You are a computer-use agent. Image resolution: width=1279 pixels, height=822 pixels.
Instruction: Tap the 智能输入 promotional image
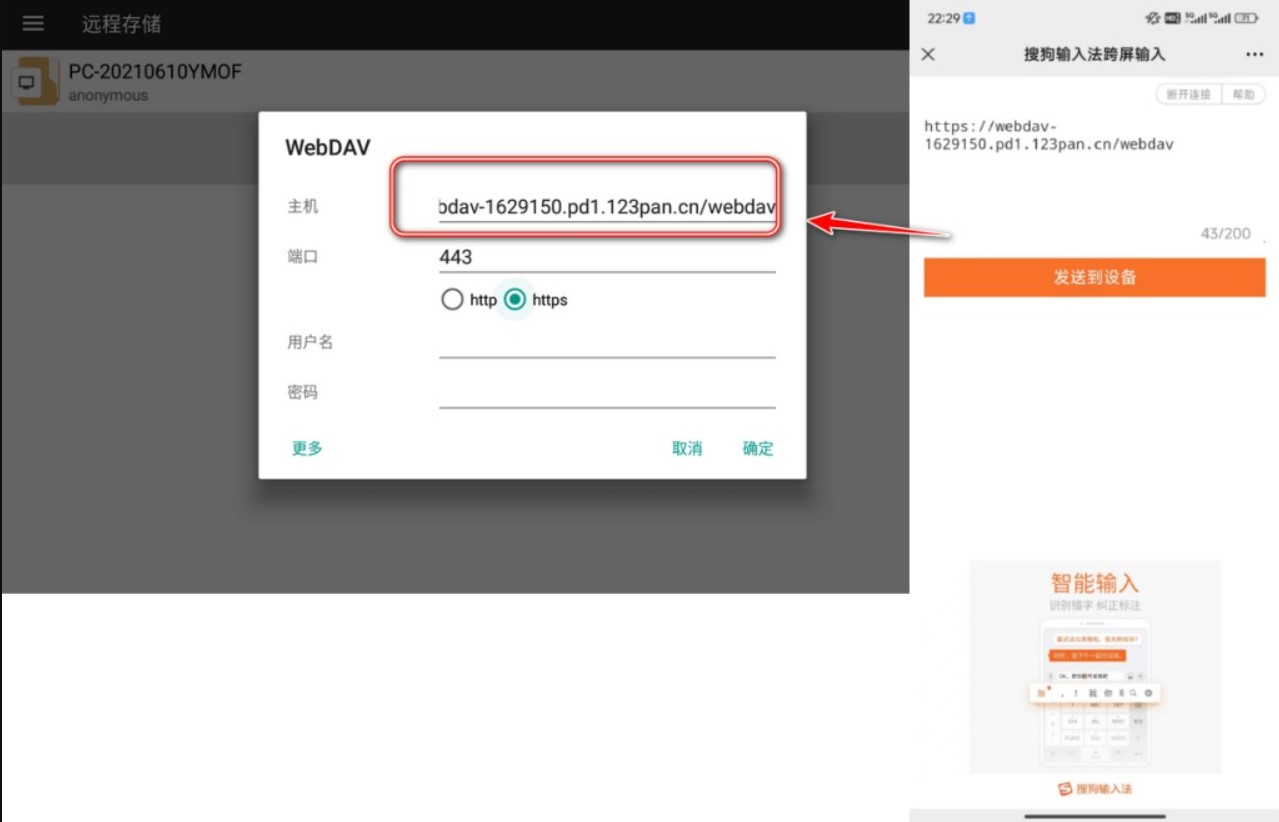tap(1094, 667)
